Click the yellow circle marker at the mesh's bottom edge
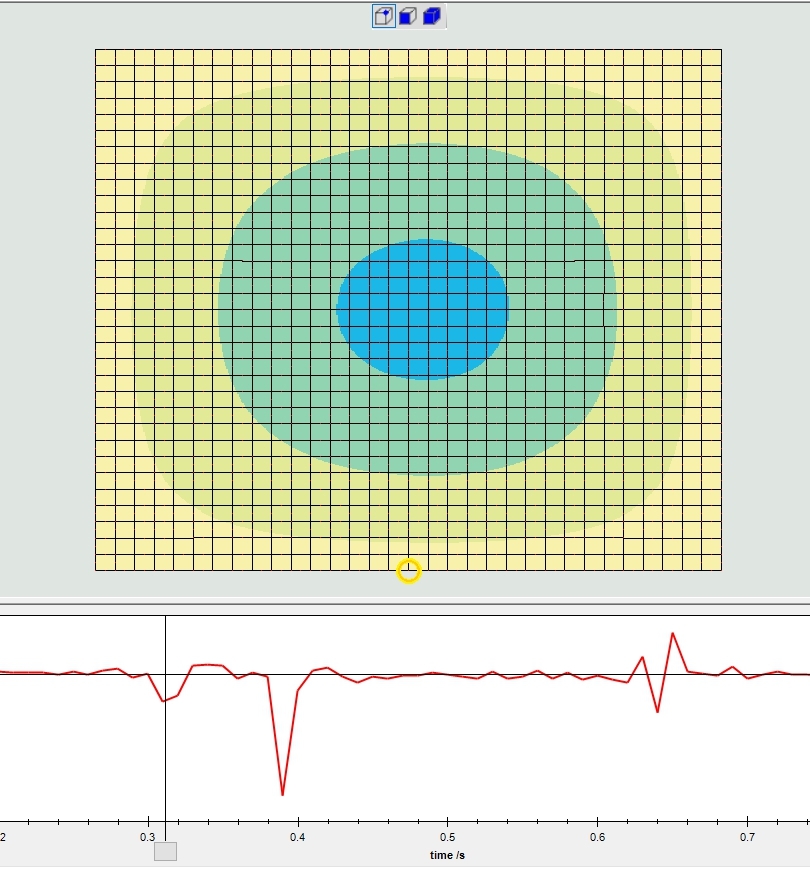The image size is (810, 869). click(x=409, y=571)
